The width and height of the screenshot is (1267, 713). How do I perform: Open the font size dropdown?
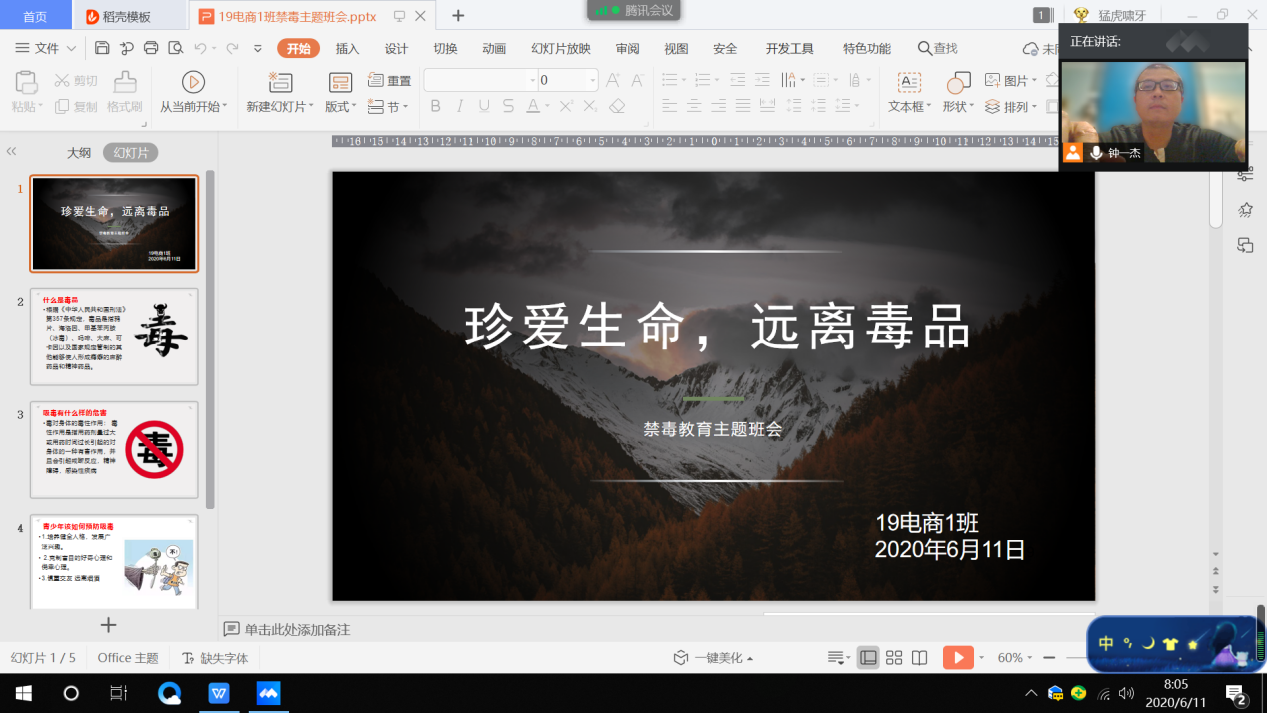coord(592,80)
